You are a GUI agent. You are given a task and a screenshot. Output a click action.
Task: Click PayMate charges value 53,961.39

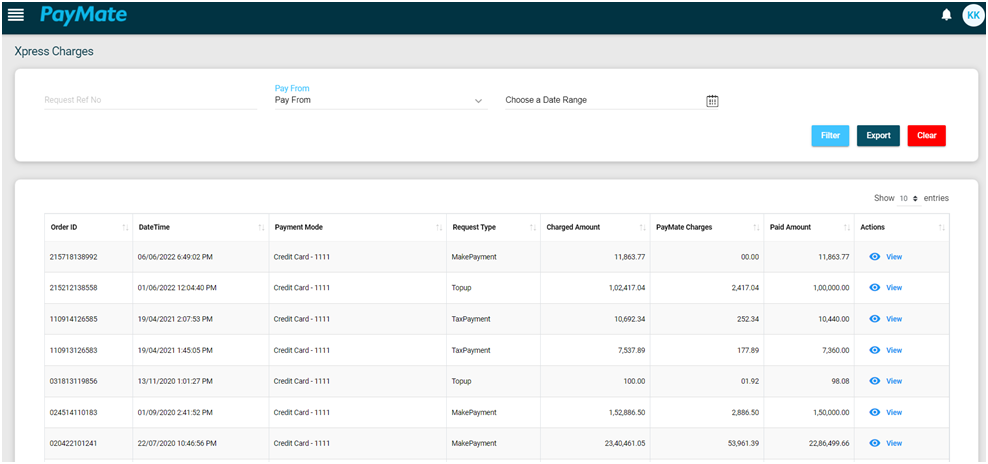coord(744,443)
